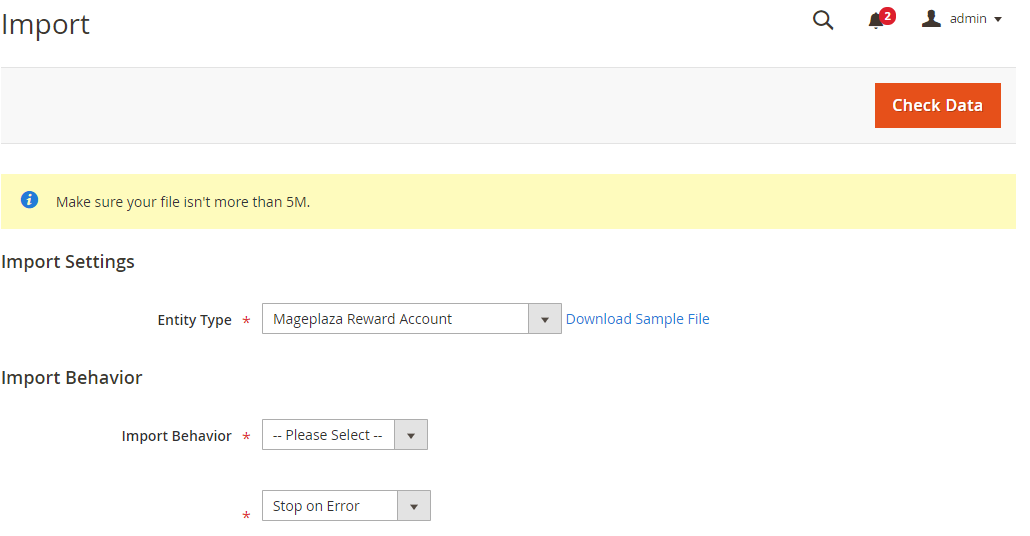Click the Entity Type dropdown arrow
This screenshot has width=1030, height=536.
tap(545, 320)
